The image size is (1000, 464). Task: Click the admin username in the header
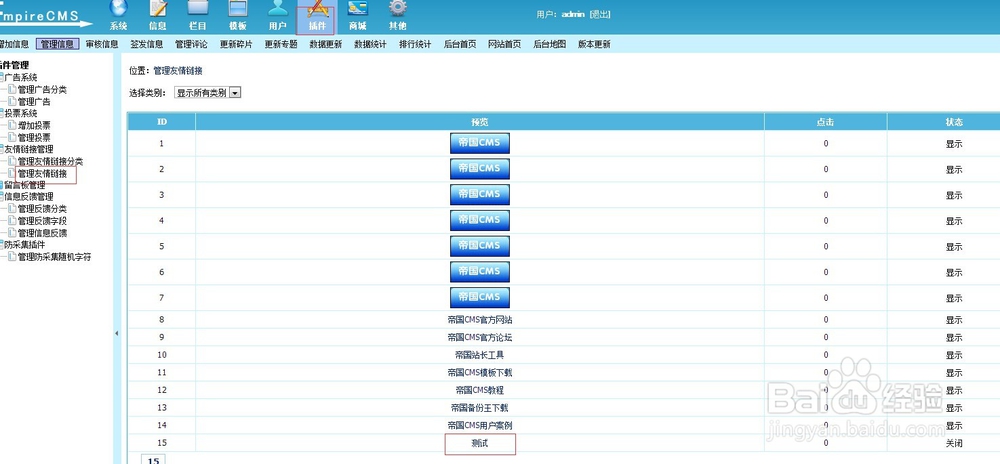573,14
